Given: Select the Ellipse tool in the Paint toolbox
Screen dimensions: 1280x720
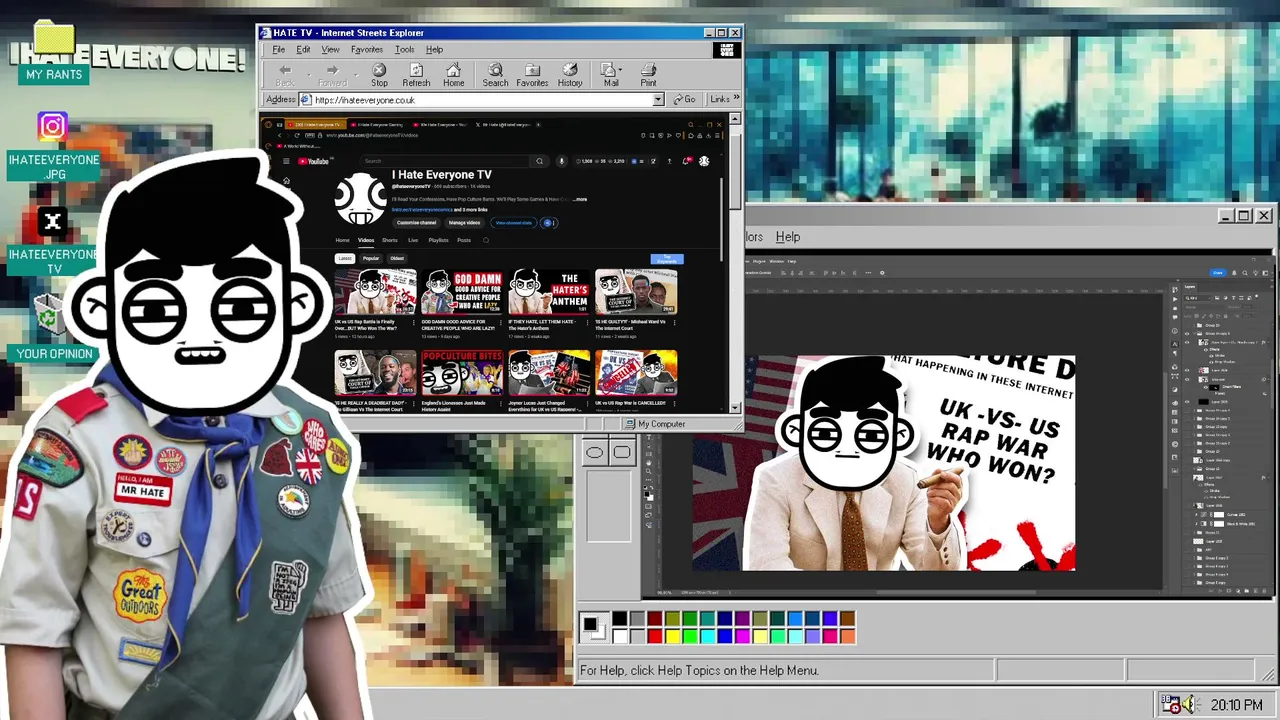Looking at the screenshot, I should (594, 453).
